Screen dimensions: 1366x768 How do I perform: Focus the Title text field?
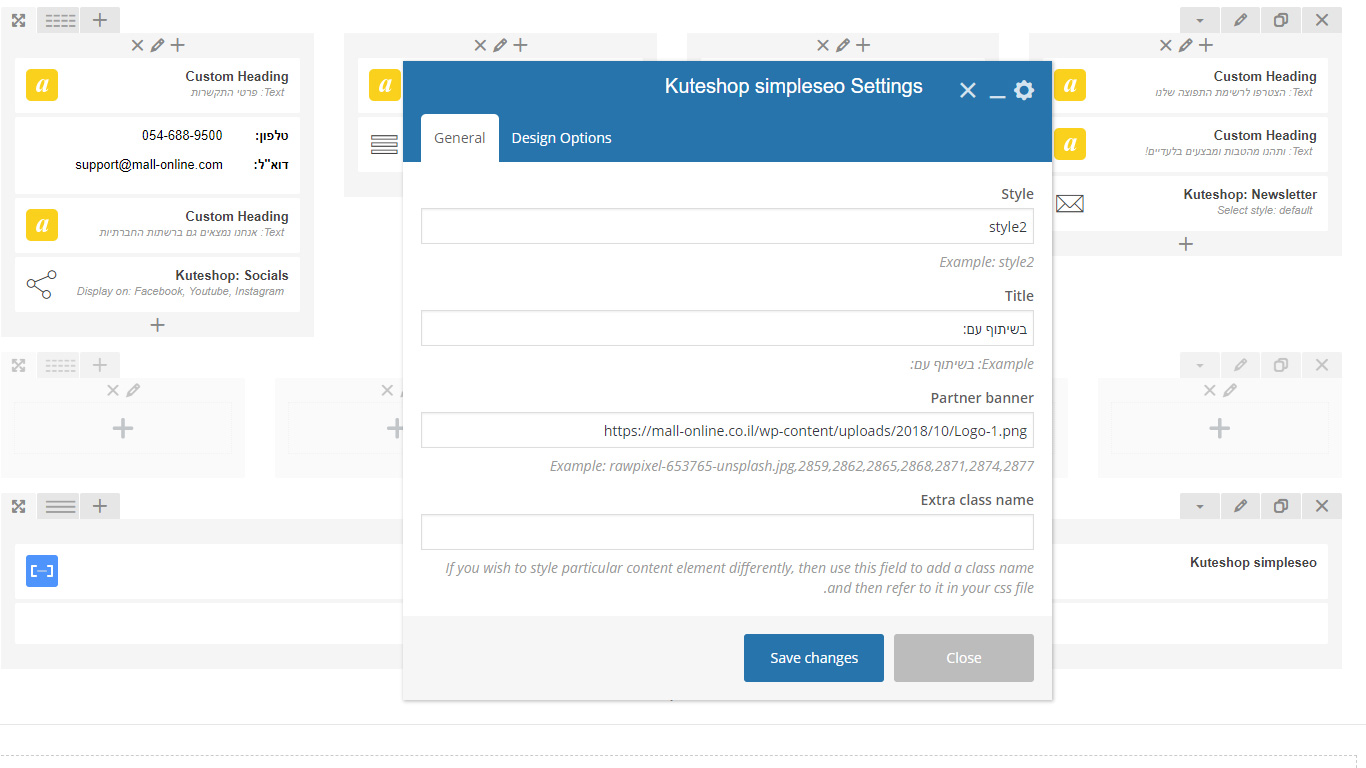tap(727, 328)
